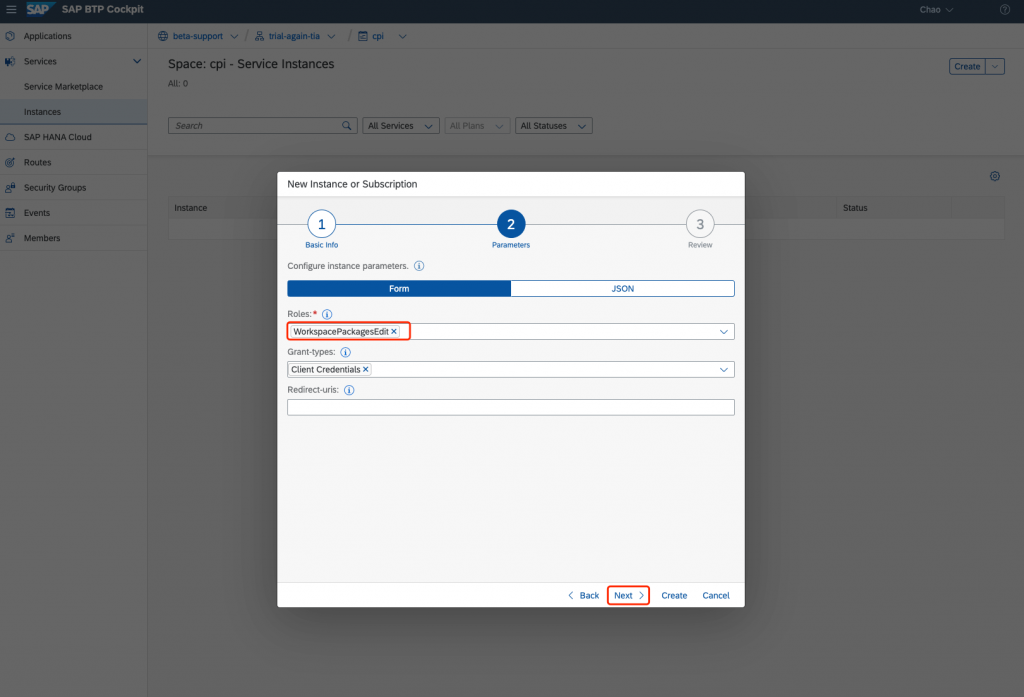Image resolution: width=1024 pixels, height=697 pixels.
Task: Click the SAP HANA Cloud icon
Action: tap(10, 137)
